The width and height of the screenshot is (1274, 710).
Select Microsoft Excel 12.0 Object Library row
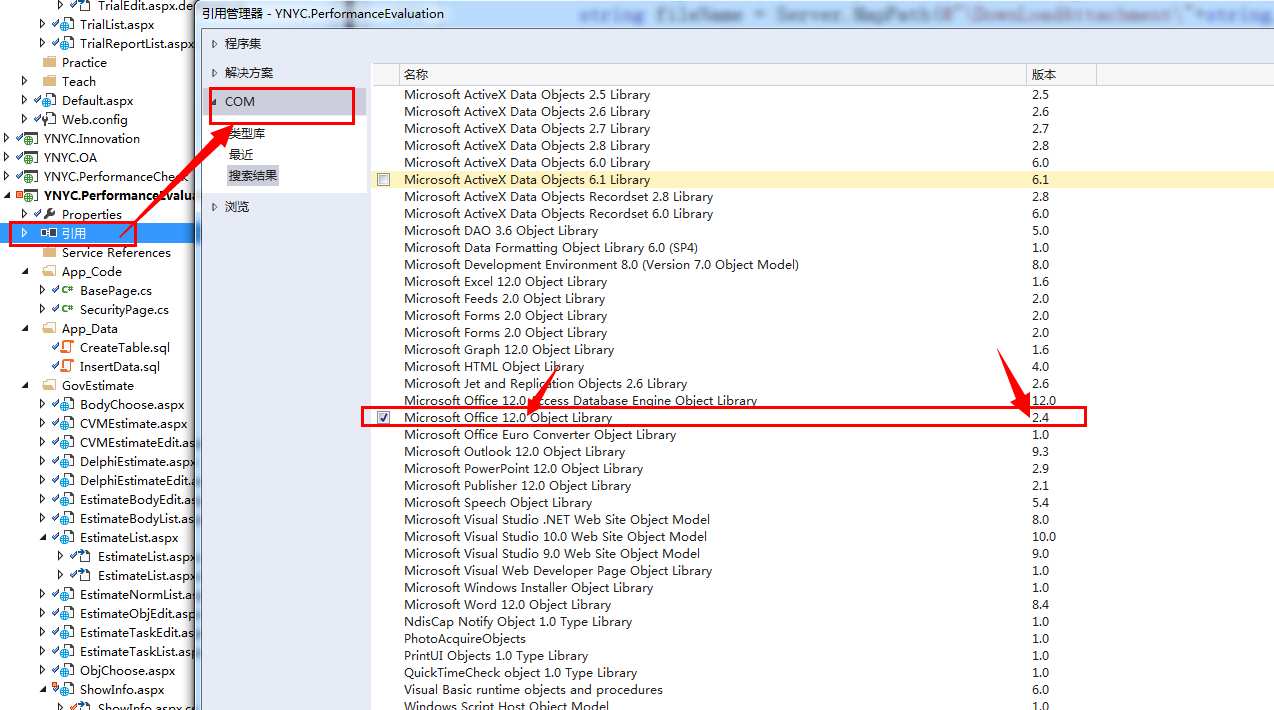(822, 282)
